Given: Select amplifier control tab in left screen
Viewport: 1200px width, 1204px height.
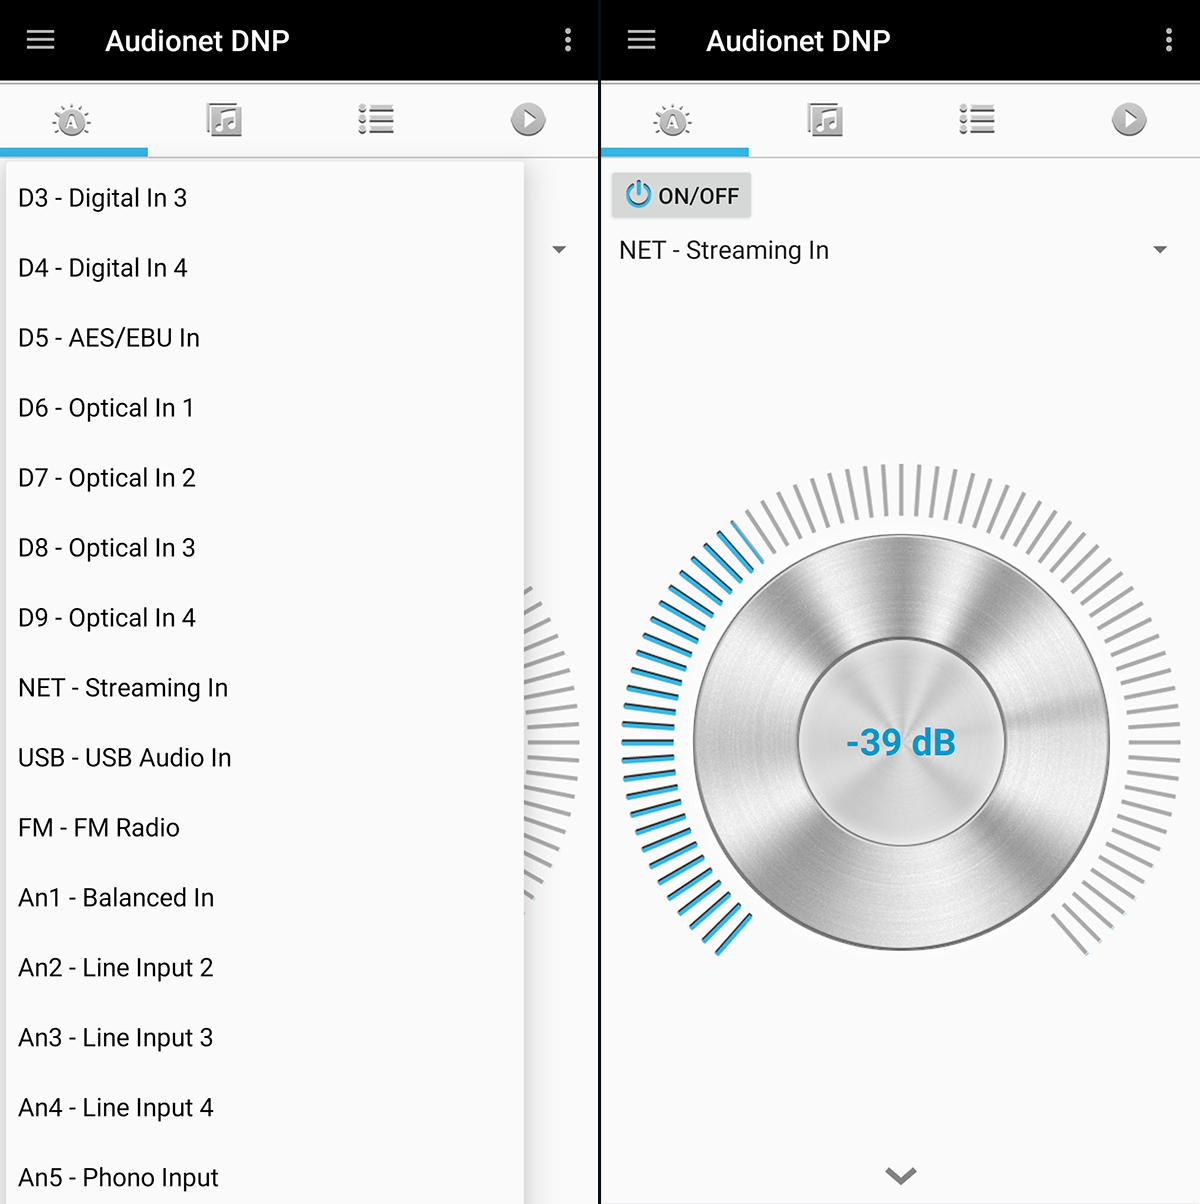Looking at the screenshot, I should tap(72, 121).
